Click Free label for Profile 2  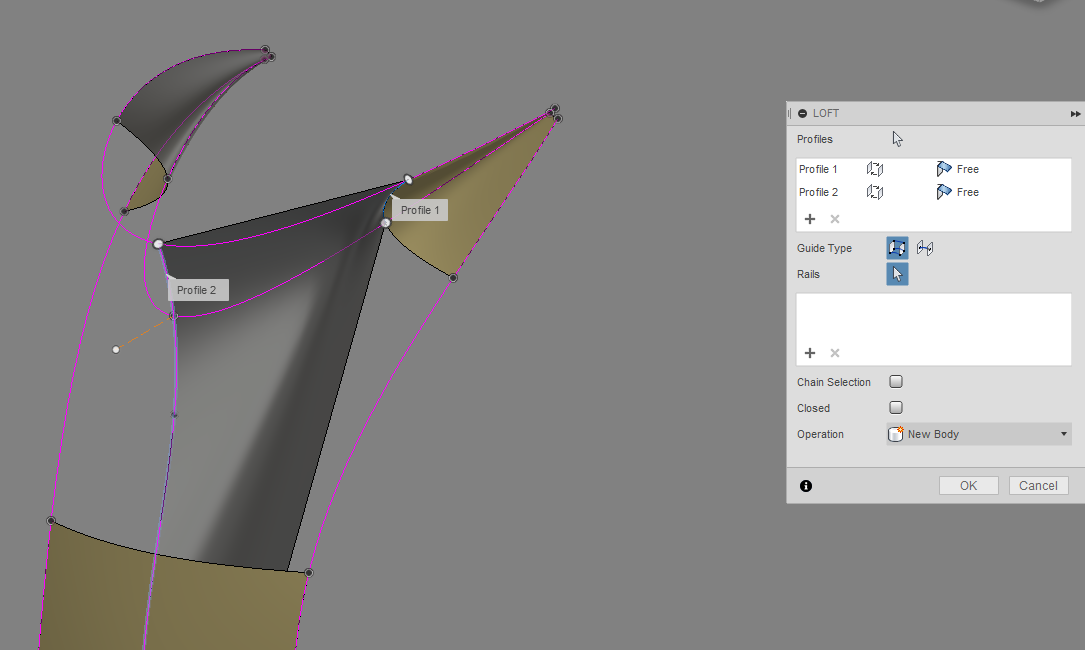(x=967, y=192)
